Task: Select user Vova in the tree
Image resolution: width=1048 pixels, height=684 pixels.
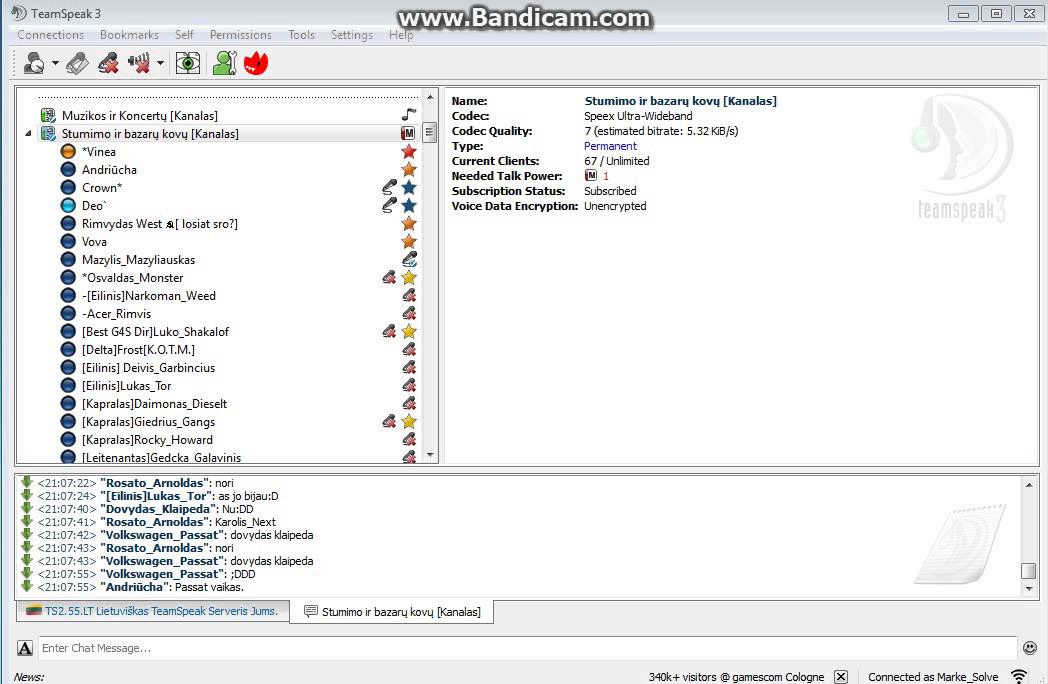Action: pos(94,242)
